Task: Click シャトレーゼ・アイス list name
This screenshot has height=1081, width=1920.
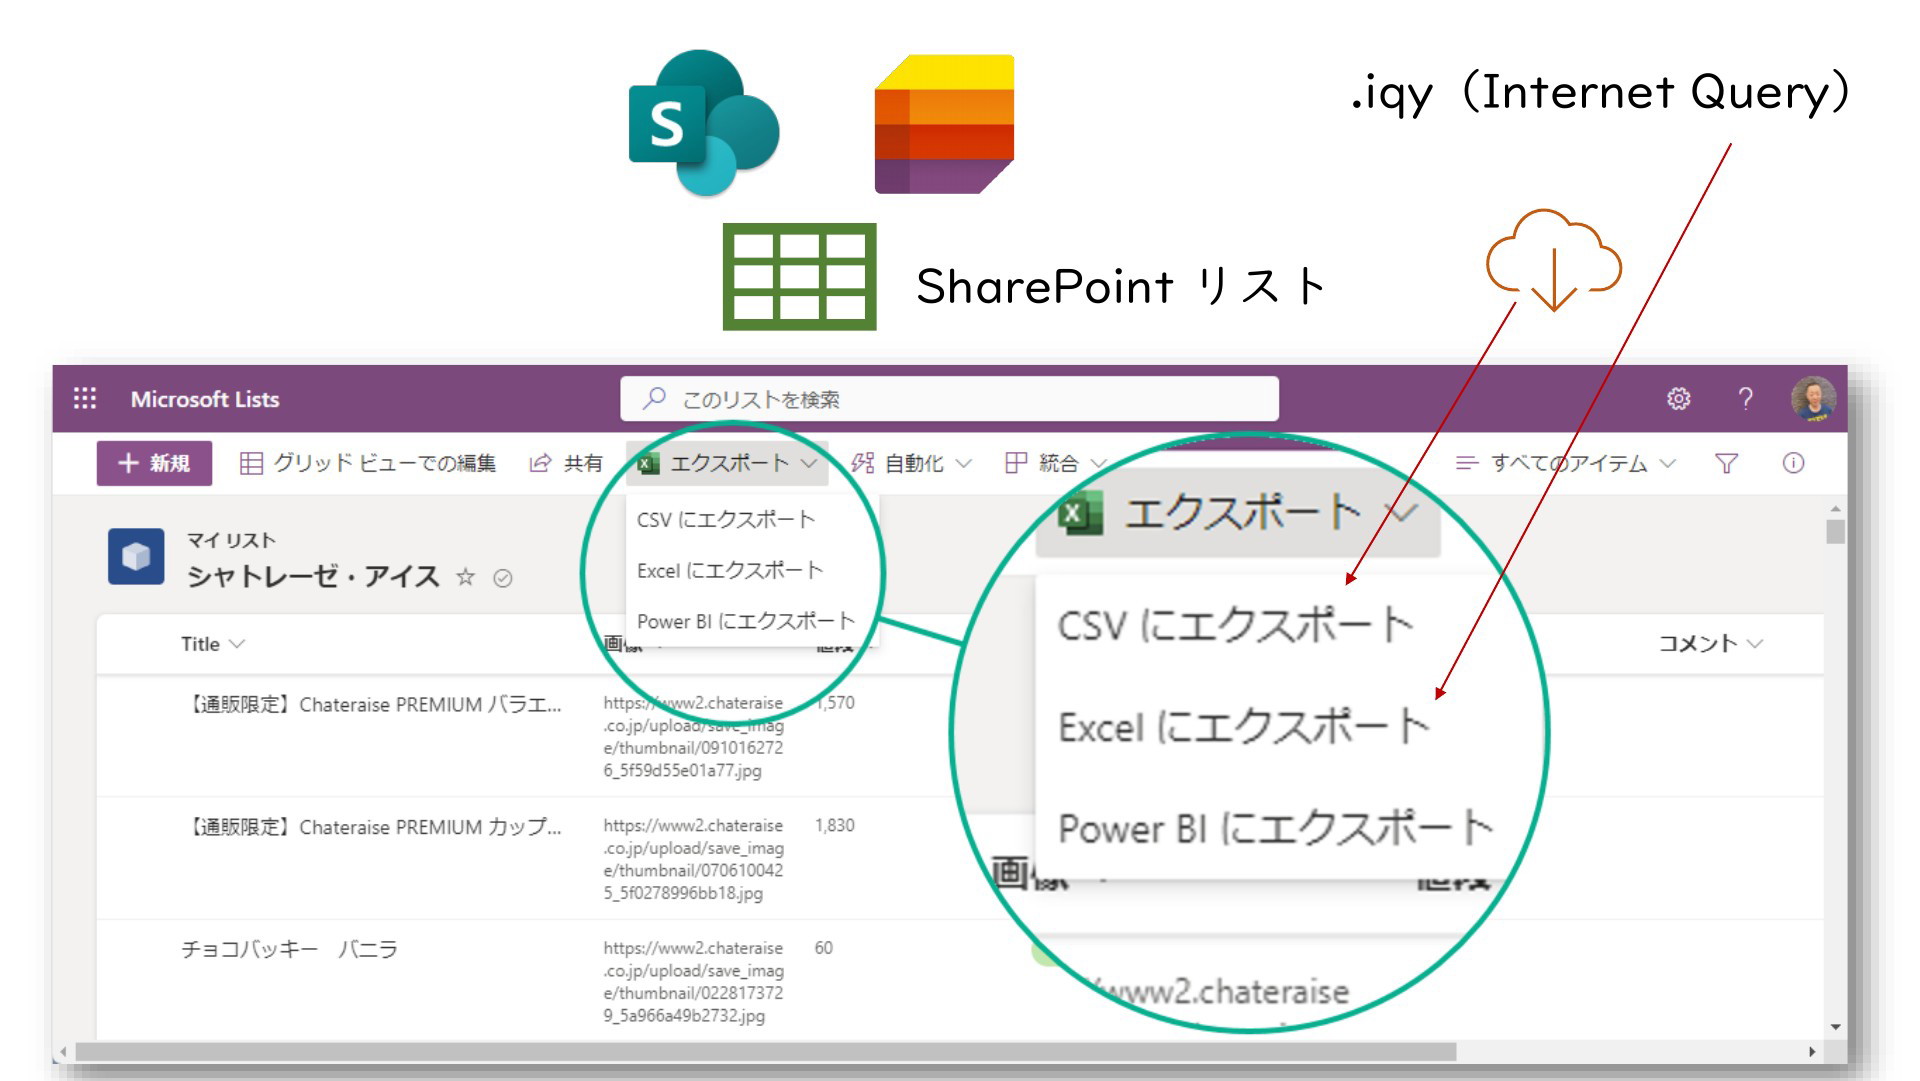Action: (x=313, y=577)
